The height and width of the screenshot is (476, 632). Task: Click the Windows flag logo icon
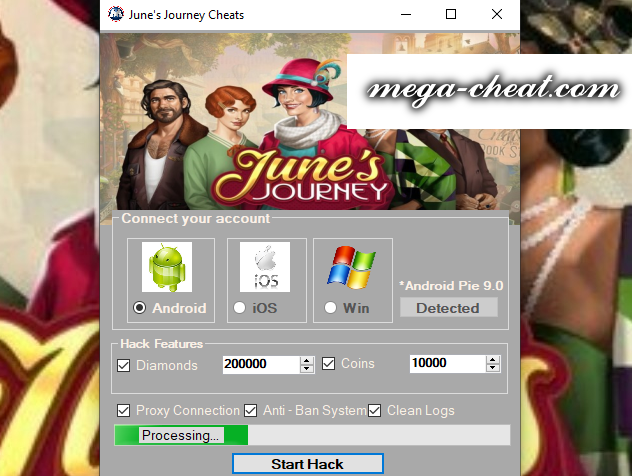pos(351,267)
